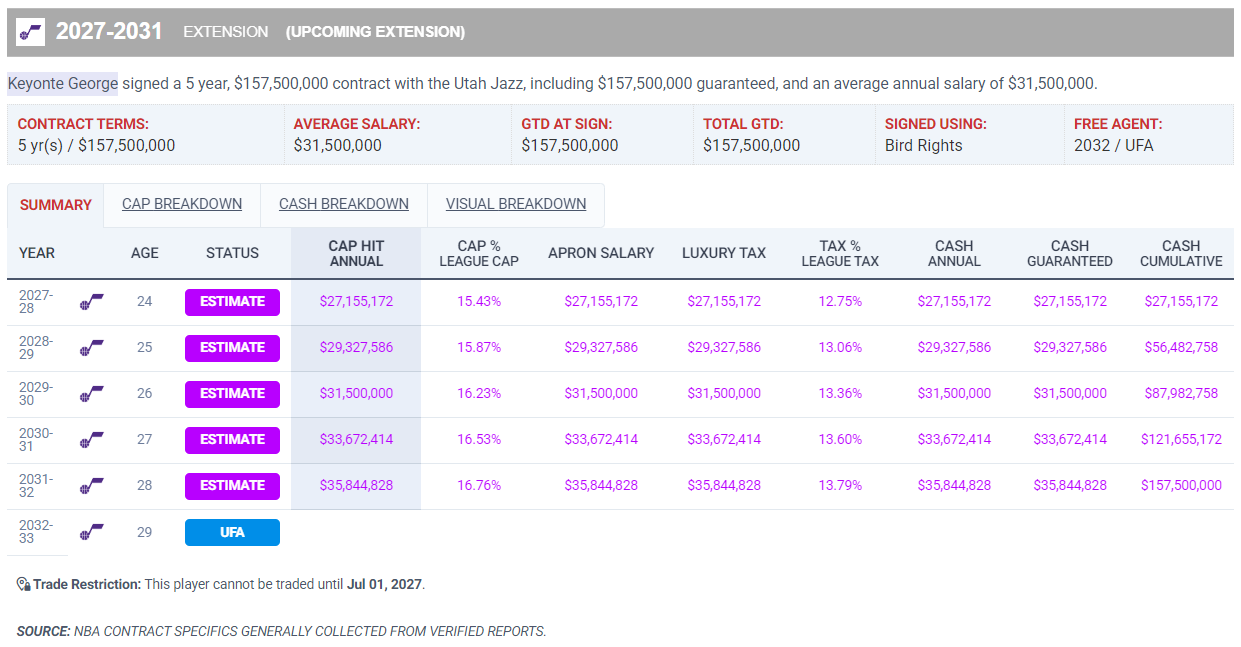Viewport: 1241px width, 647px height.
Task: Click the 13.79% league tax value
Action: (x=840, y=485)
